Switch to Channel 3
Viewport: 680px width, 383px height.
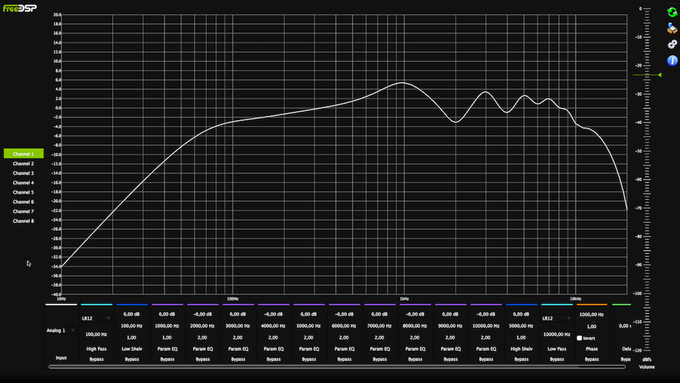(x=23, y=173)
